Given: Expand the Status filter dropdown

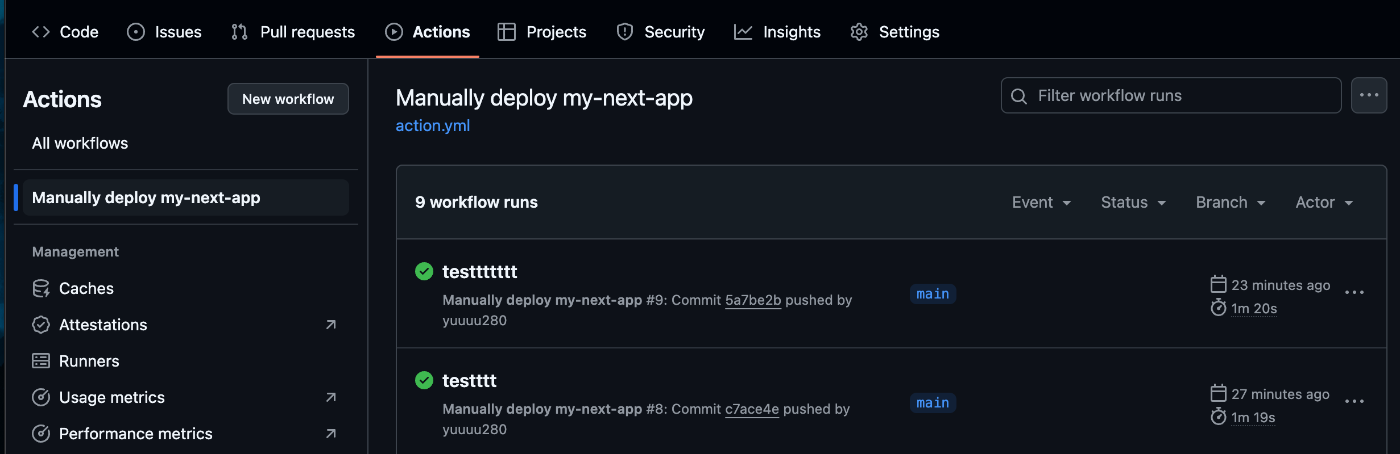Looking at the screenshot, I should point(1133,202).
